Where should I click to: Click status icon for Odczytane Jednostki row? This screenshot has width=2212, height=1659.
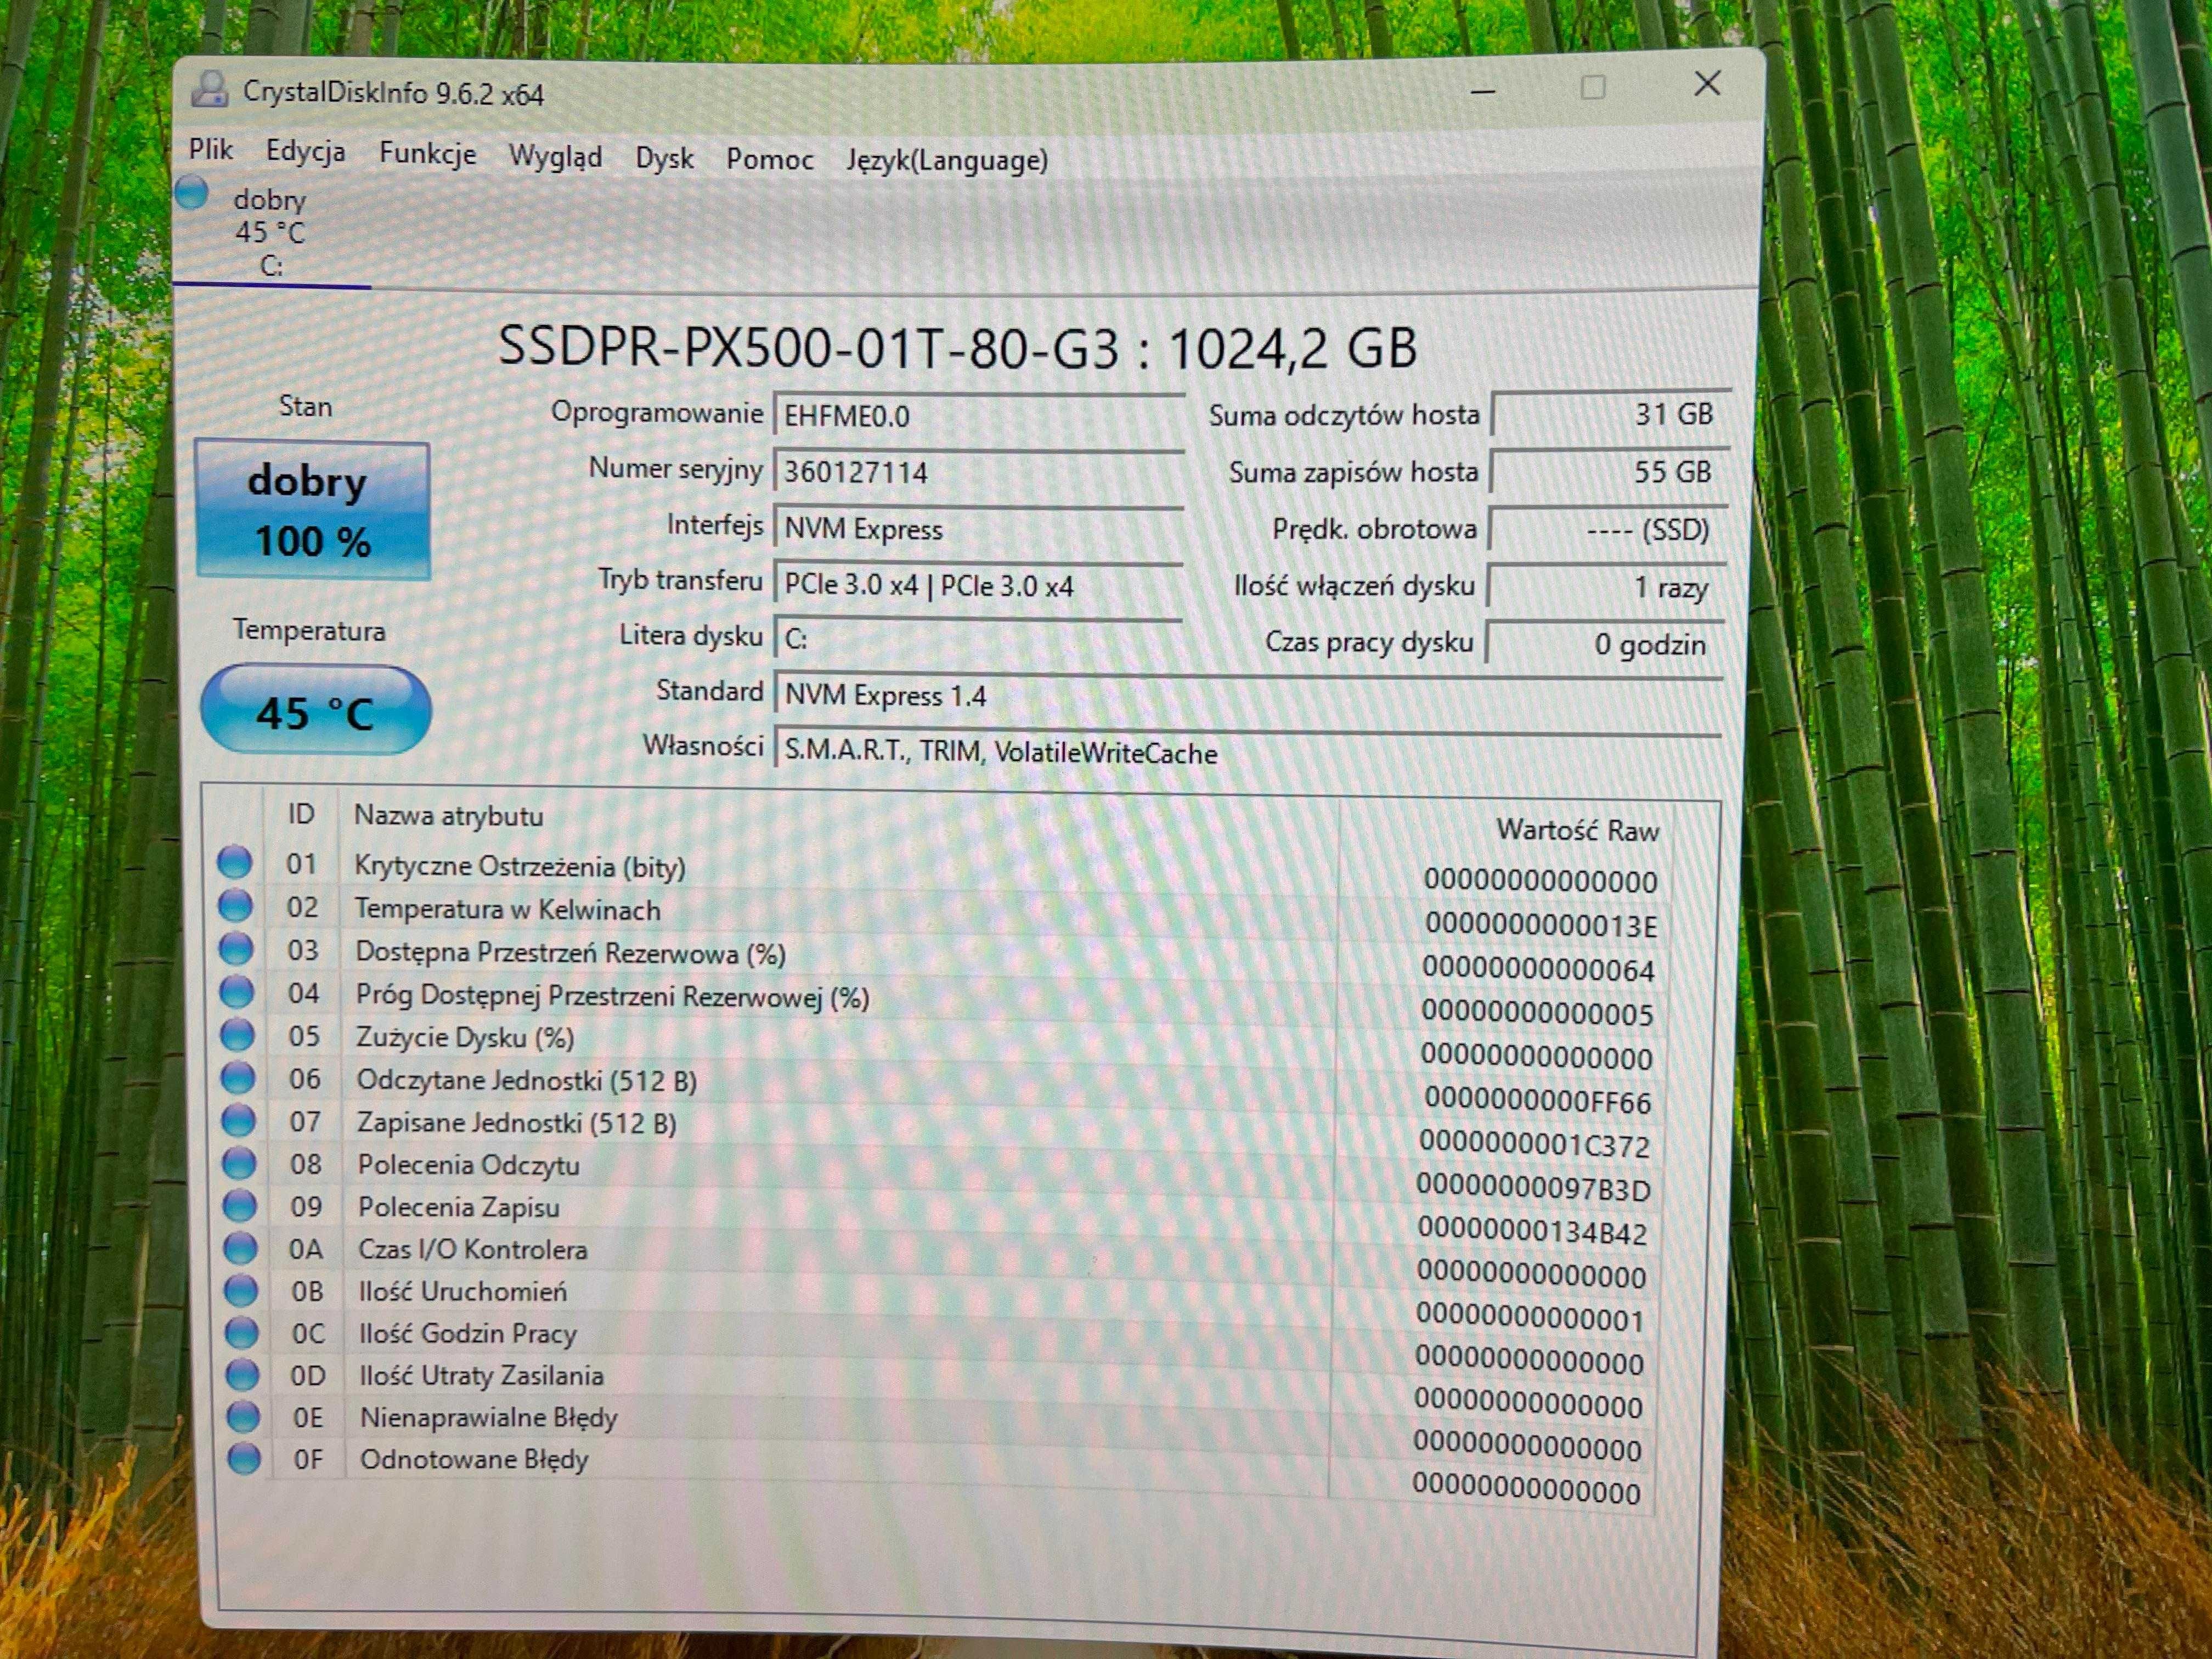point(238,1077)
